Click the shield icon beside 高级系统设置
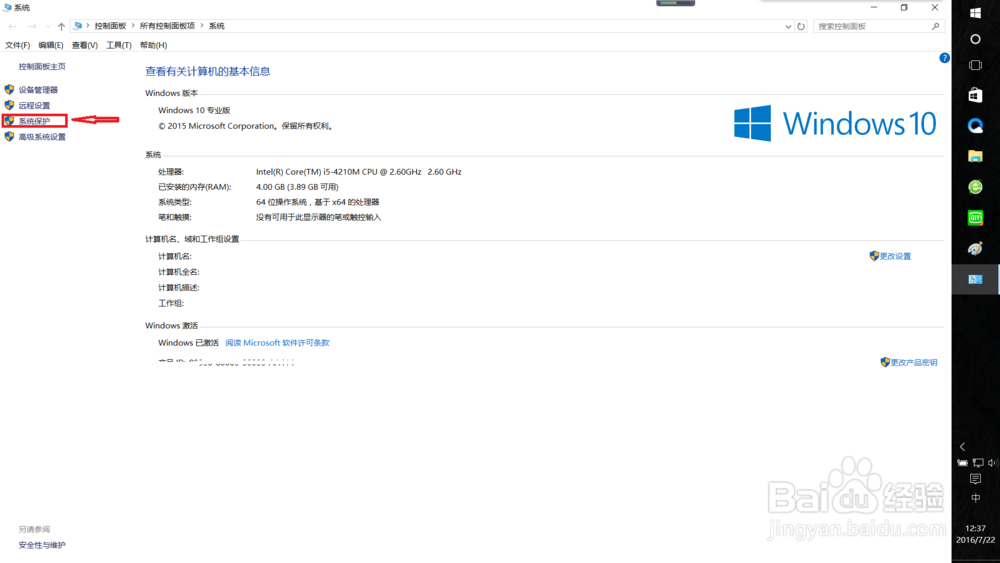This screenshot has width=1000, height=563. pyautogui.click(x=9, y=136)
